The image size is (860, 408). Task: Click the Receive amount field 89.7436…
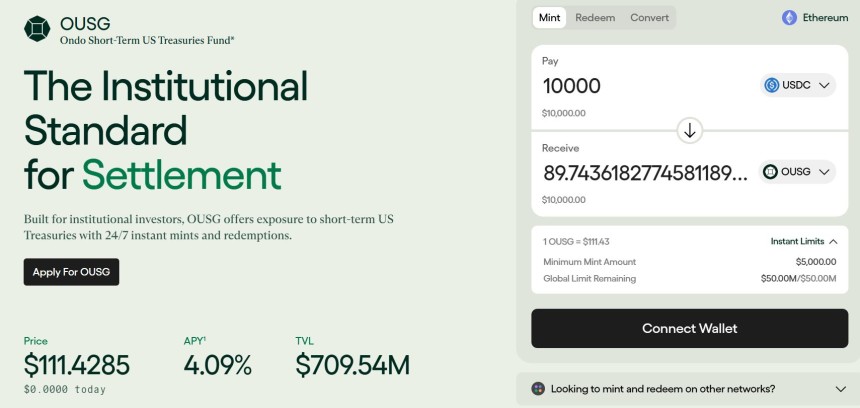tap(645, 173)
